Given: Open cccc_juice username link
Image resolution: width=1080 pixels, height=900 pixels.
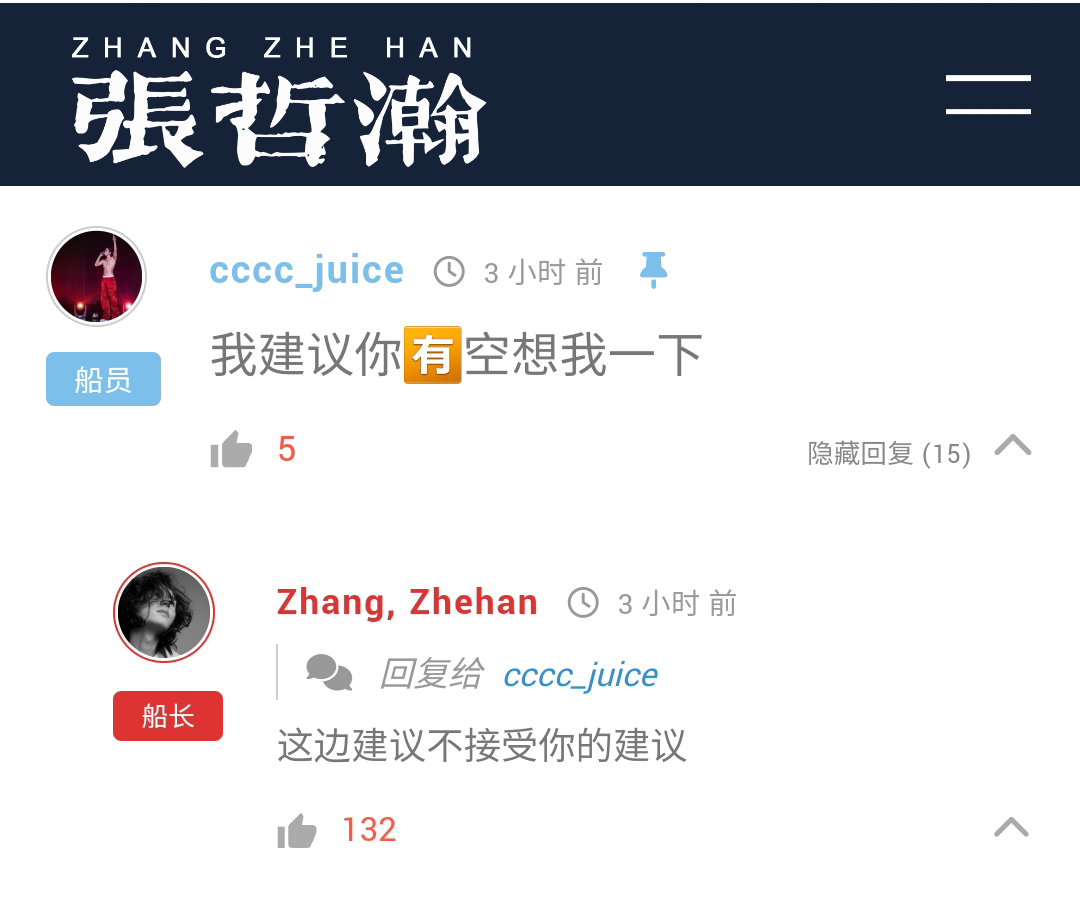Looking at the screenshot, I should click(307, 270).
